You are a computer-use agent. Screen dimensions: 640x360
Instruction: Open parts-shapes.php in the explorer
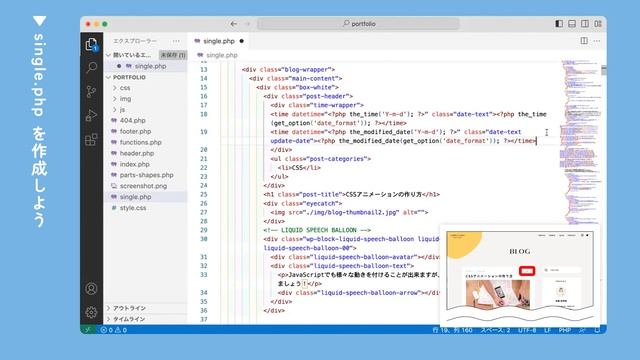pyautogui.click(x=146, y=175)
